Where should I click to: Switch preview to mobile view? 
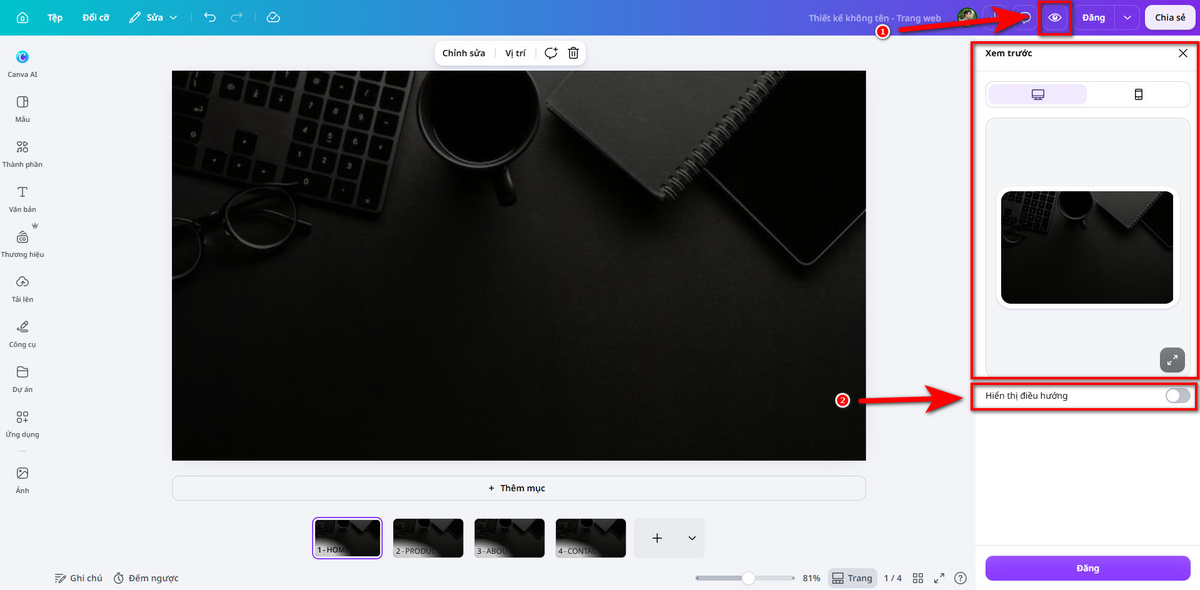pos(1138,94)
